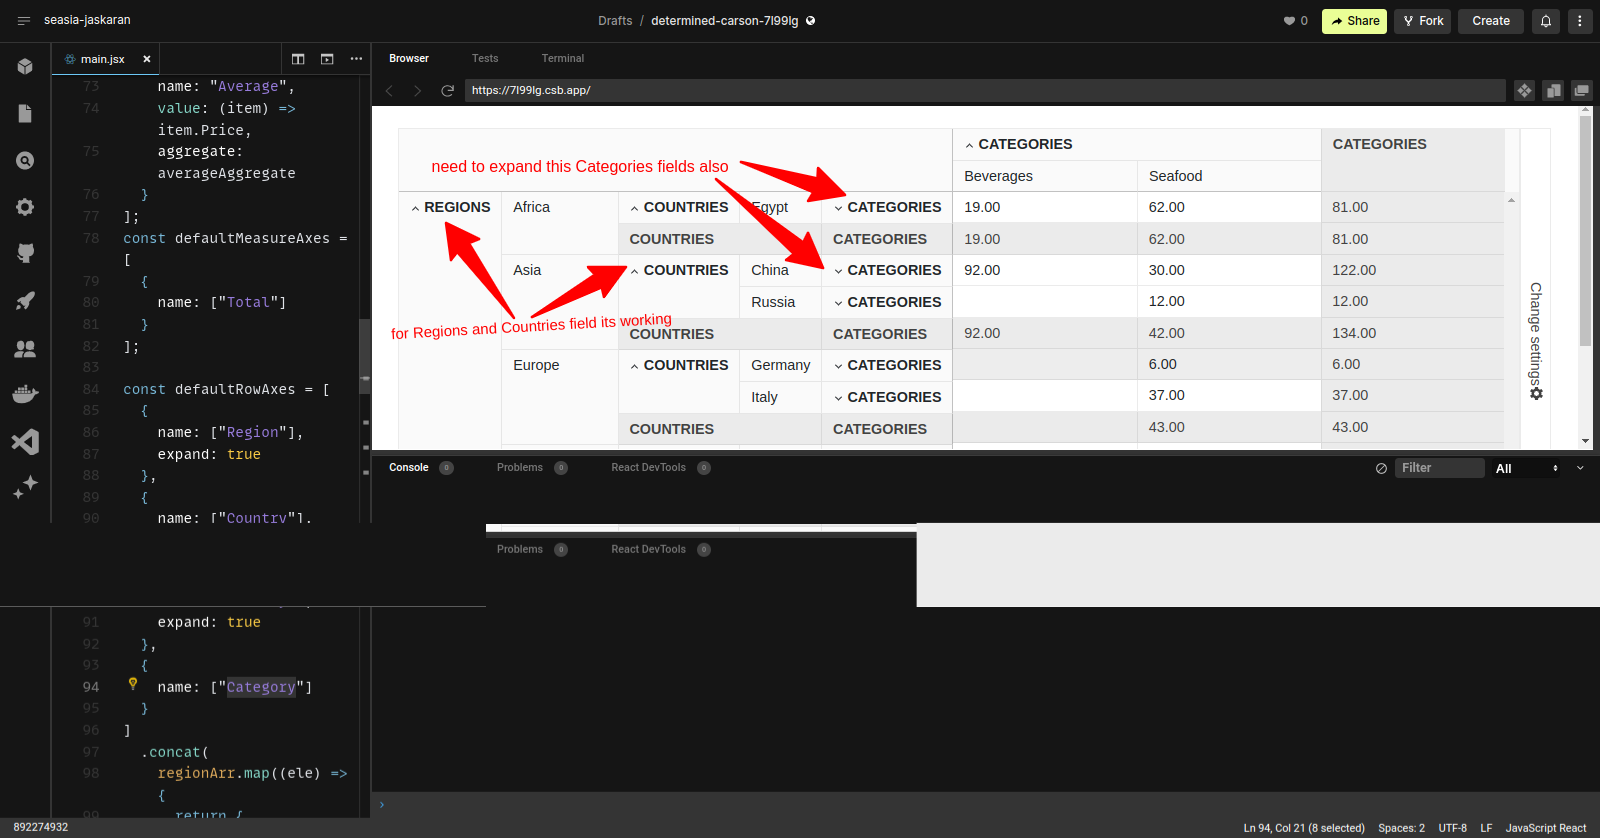Open the Live collaboration people icon
The width and height of the screenshot is (1600, 838).
point(25,348)
